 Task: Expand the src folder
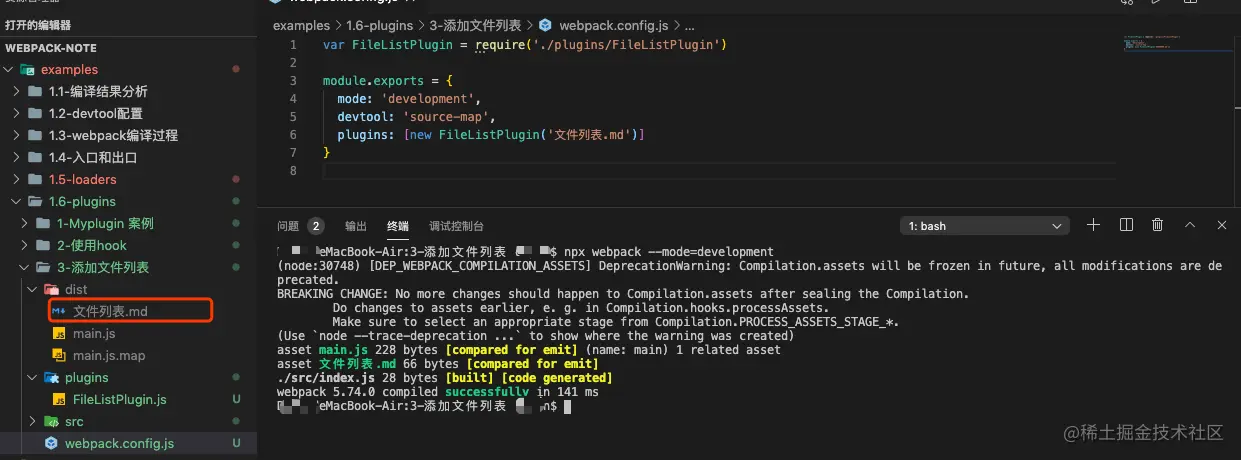click(x=32, y=422)
